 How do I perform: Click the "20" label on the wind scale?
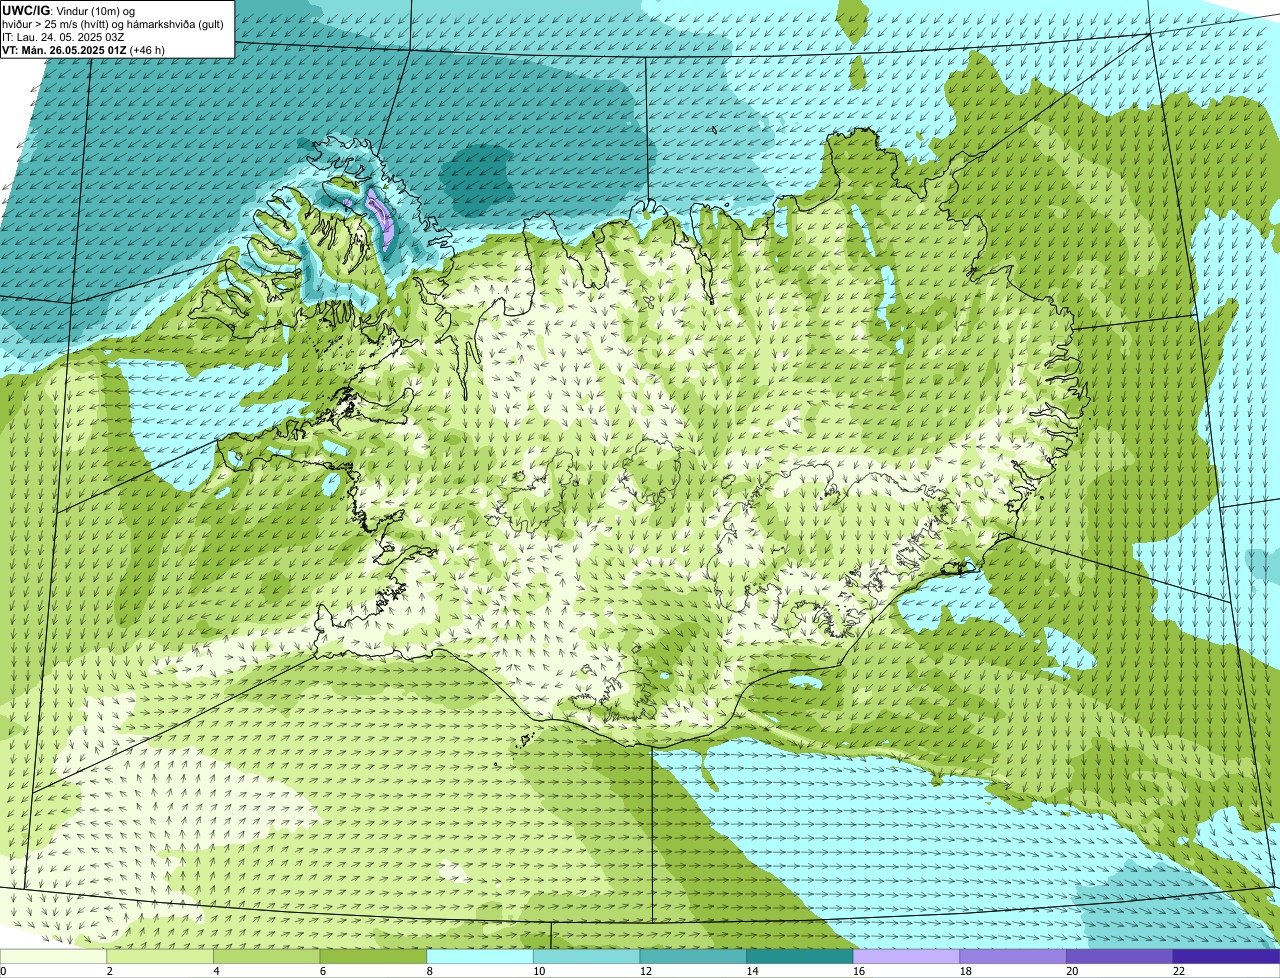1072,971
